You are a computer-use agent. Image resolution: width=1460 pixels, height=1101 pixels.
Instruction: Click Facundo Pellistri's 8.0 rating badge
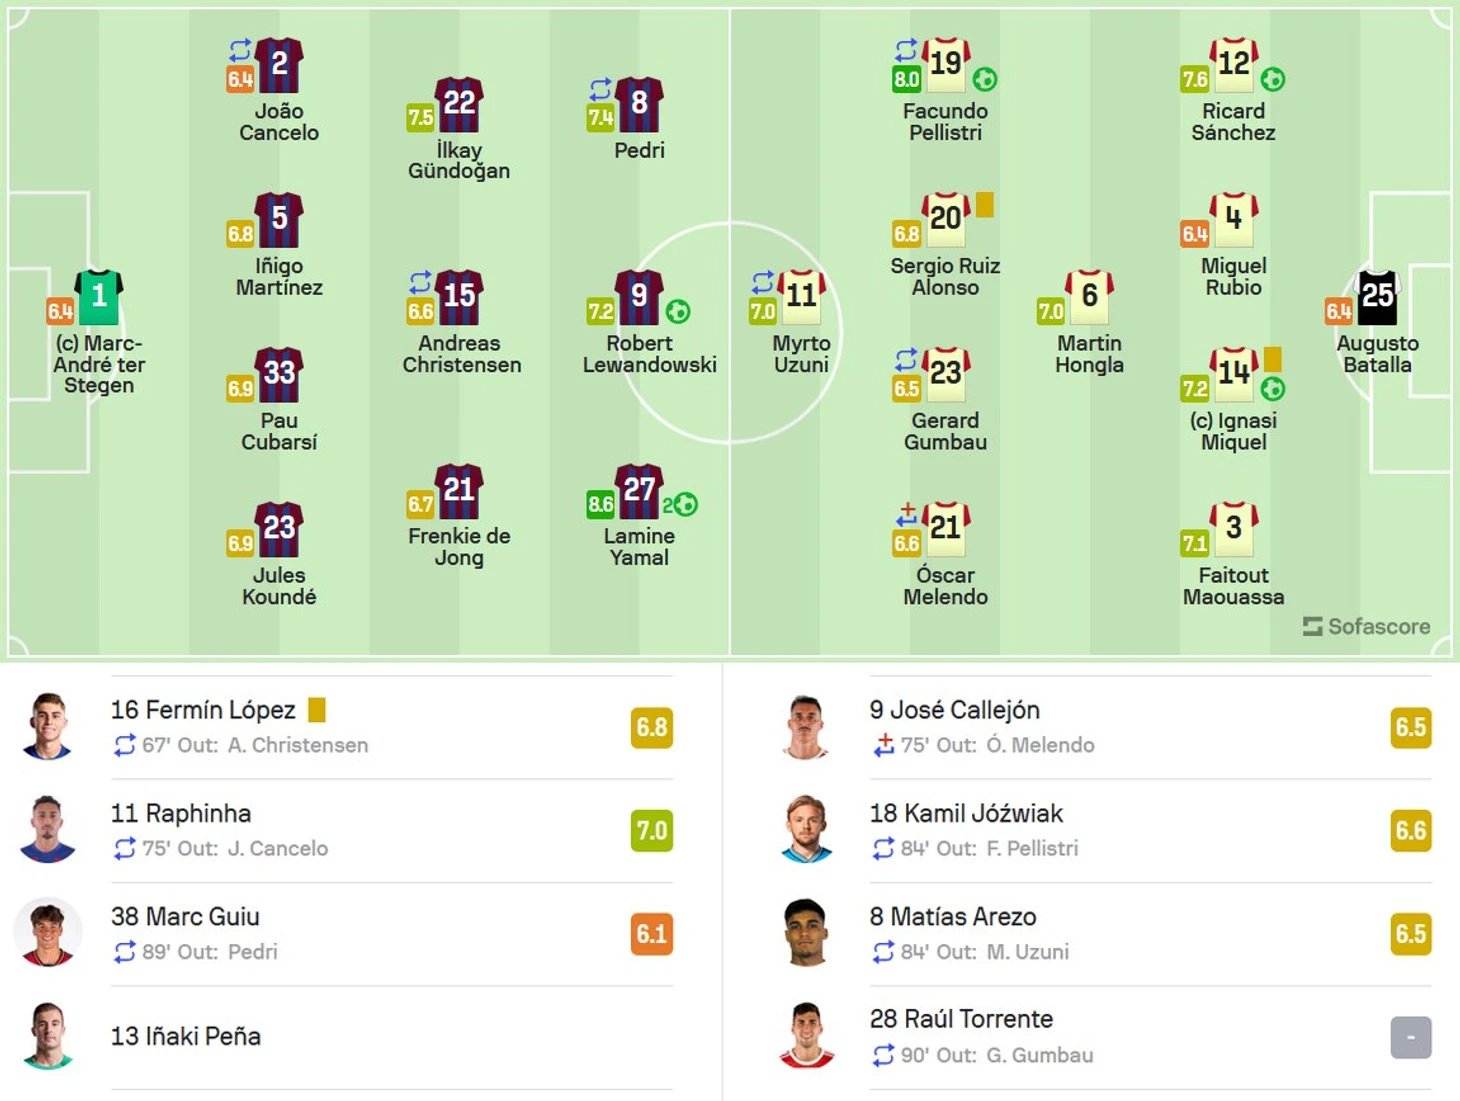tap(906, 79)
